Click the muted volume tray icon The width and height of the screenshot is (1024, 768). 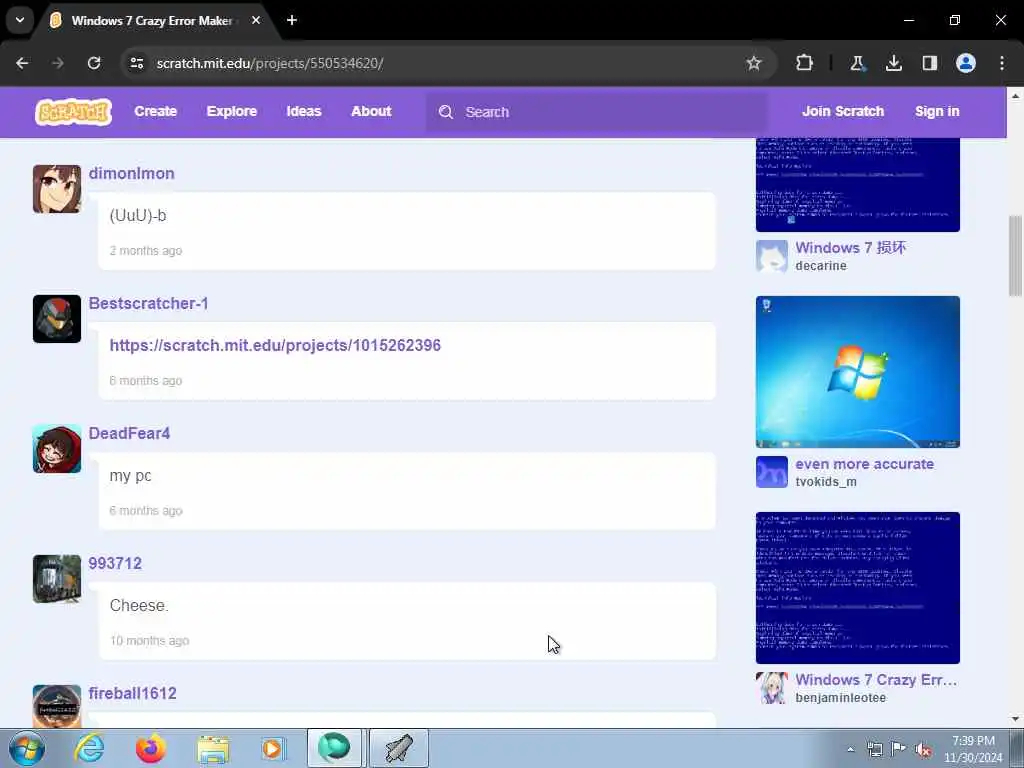[923, 749]
